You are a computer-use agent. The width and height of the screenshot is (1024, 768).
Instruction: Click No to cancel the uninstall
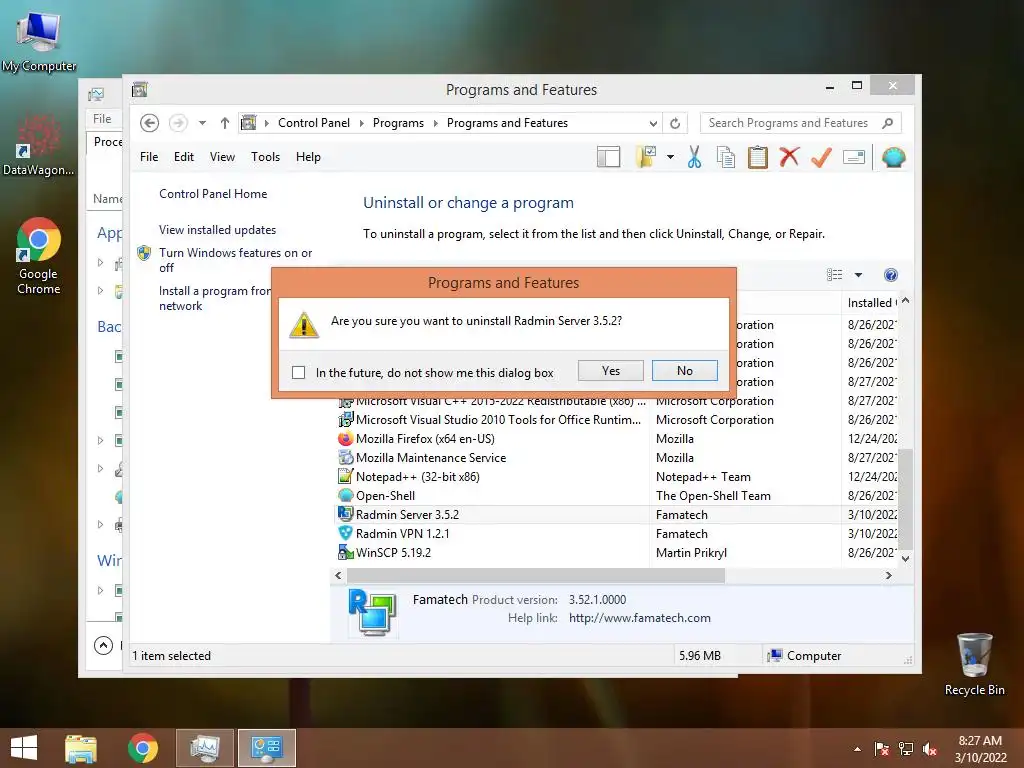(684, 371)
